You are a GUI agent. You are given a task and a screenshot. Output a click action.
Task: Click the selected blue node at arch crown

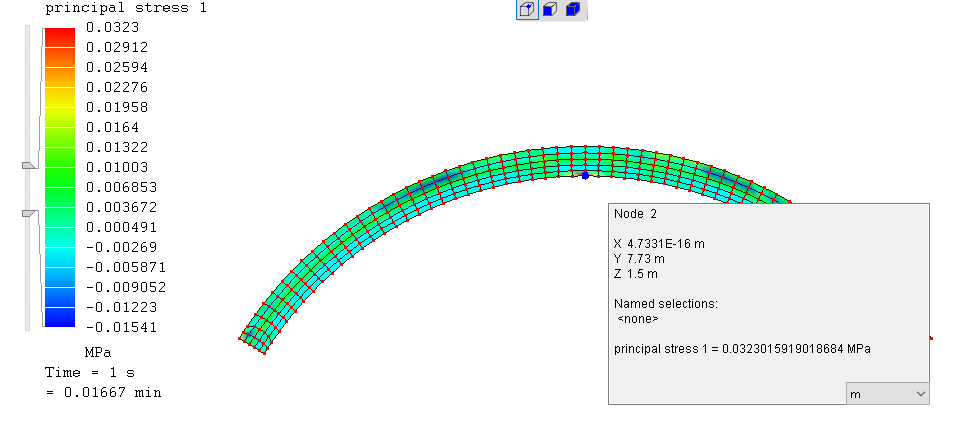585,175
